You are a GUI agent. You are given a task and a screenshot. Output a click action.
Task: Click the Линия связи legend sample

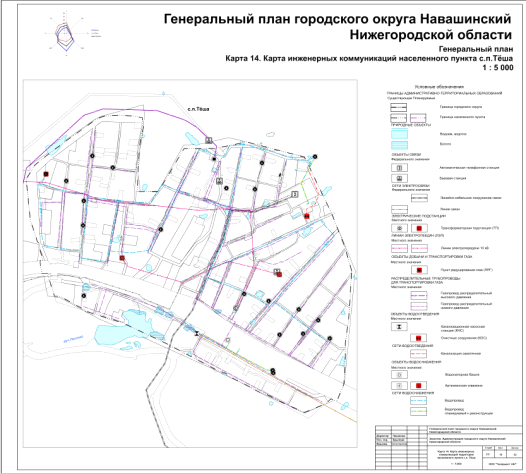[399, 209]
